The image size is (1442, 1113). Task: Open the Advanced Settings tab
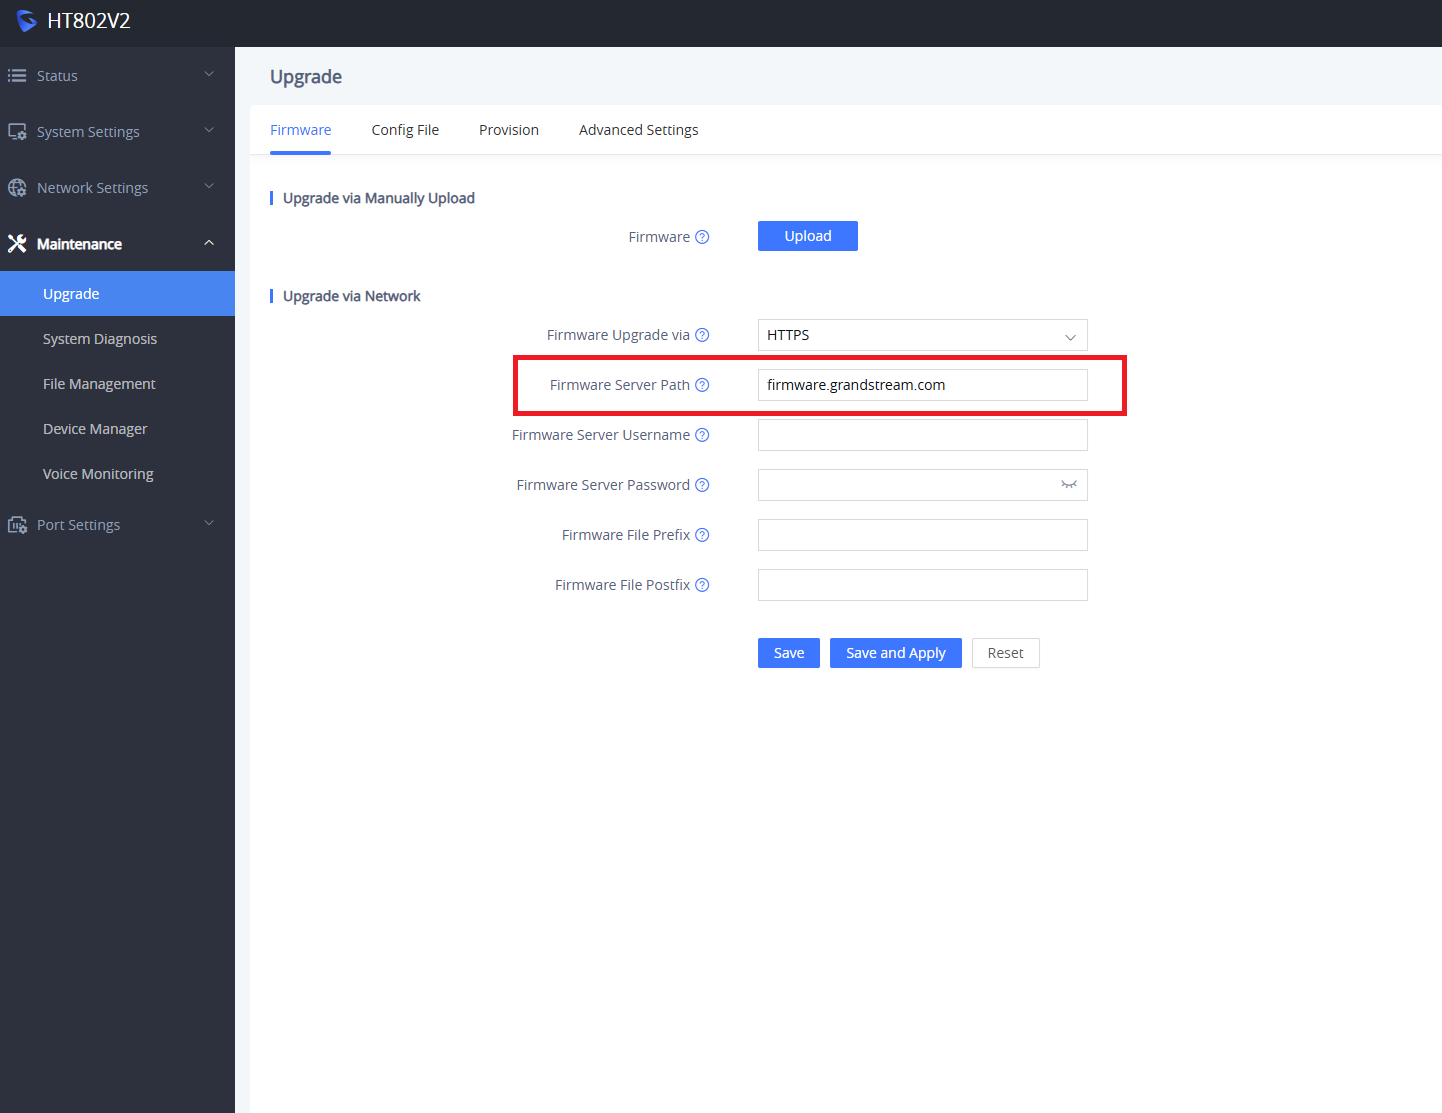click(x=638, y=130)
